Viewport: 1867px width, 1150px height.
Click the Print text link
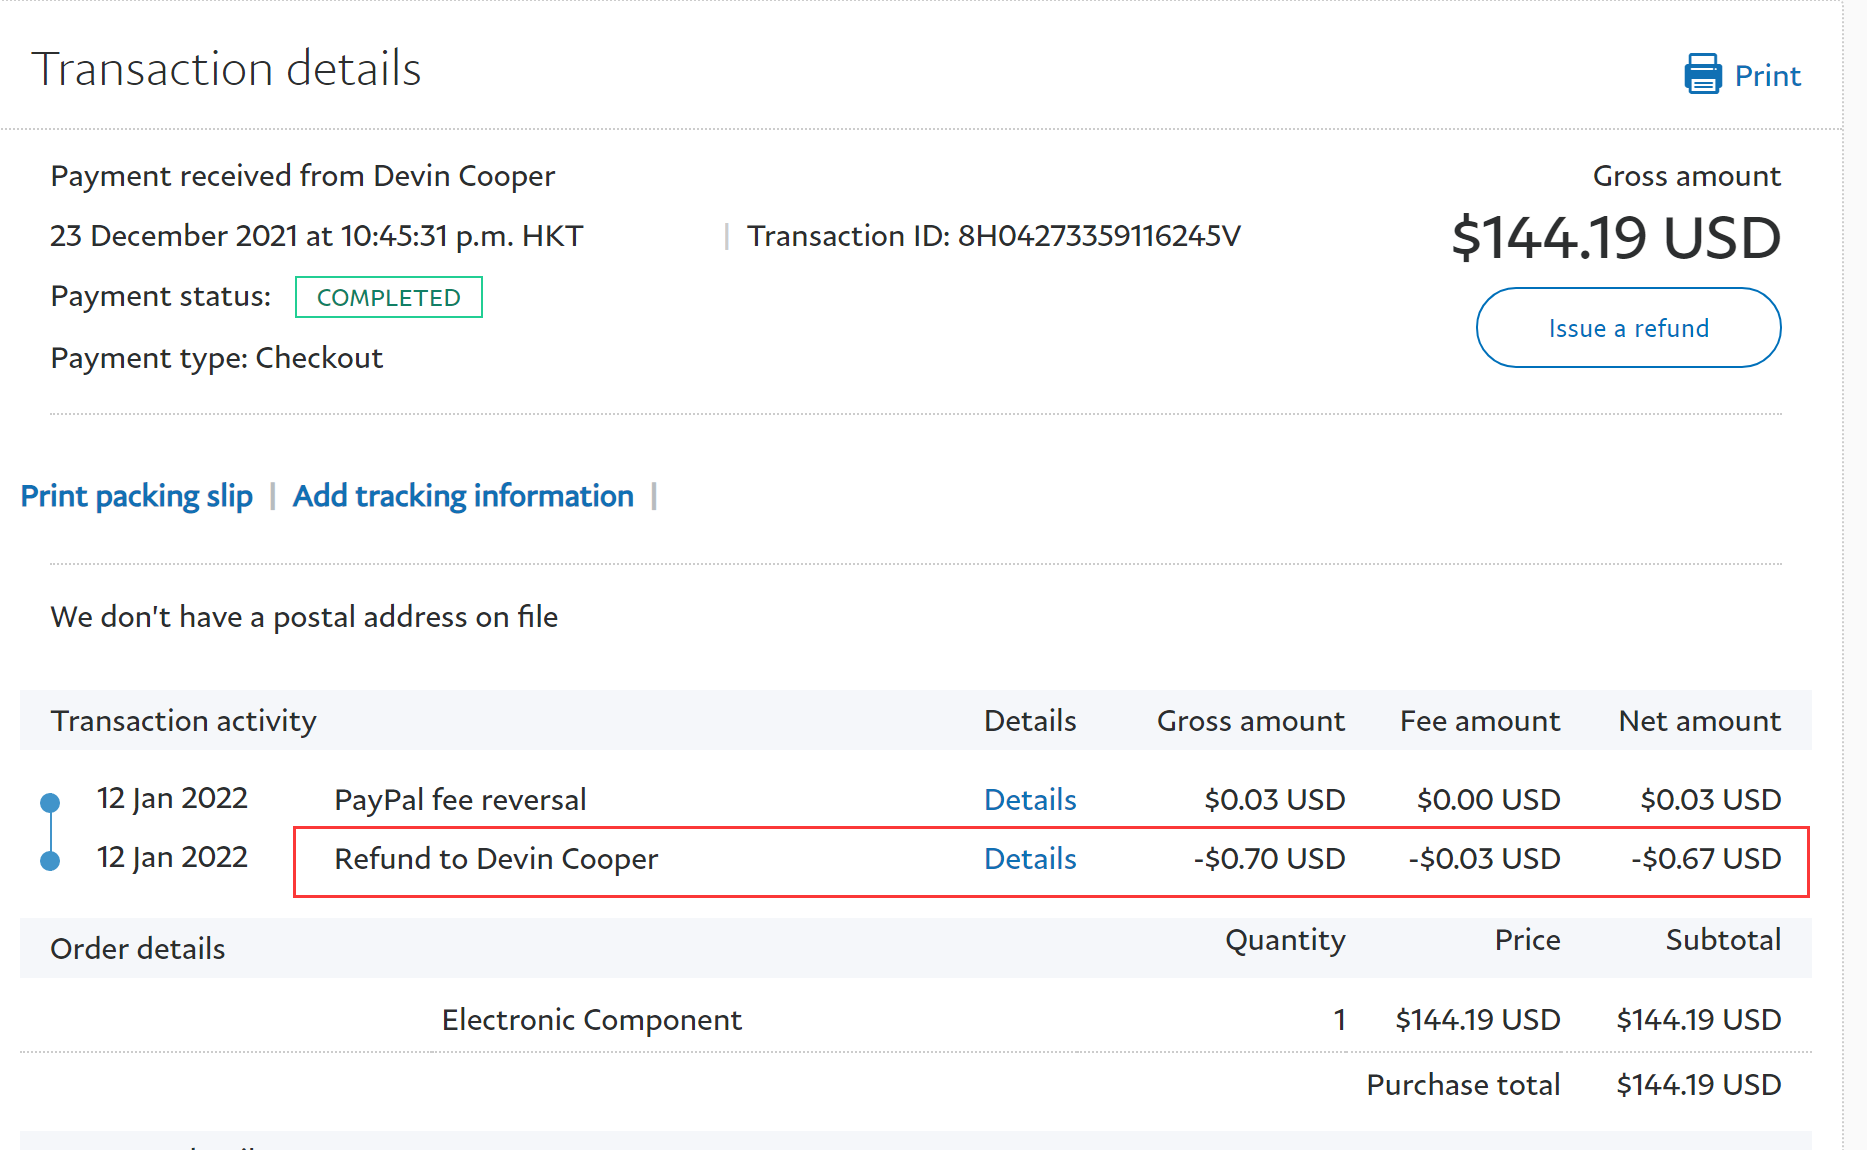[x=1767, y=76]
